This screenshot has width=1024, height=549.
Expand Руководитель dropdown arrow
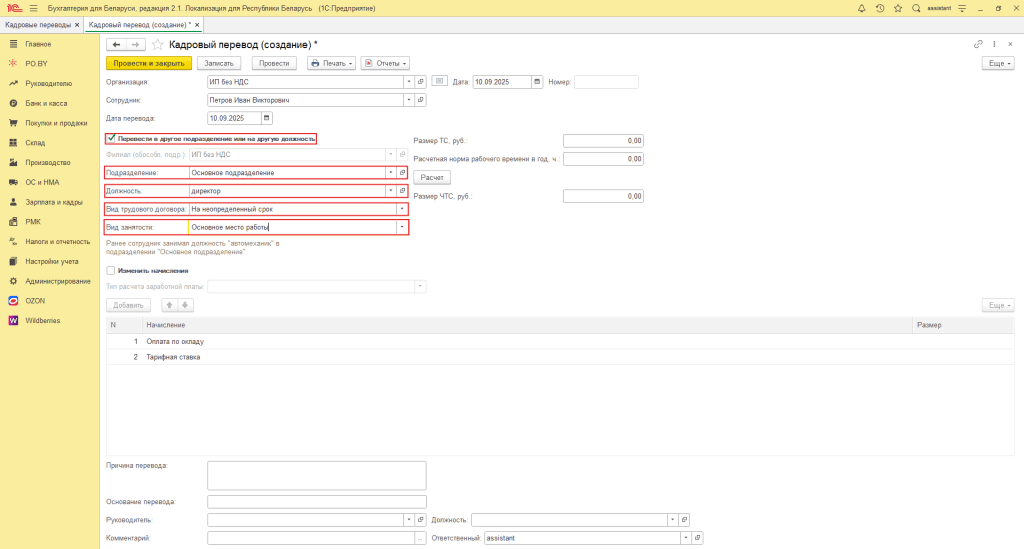[x=409, y=520]
